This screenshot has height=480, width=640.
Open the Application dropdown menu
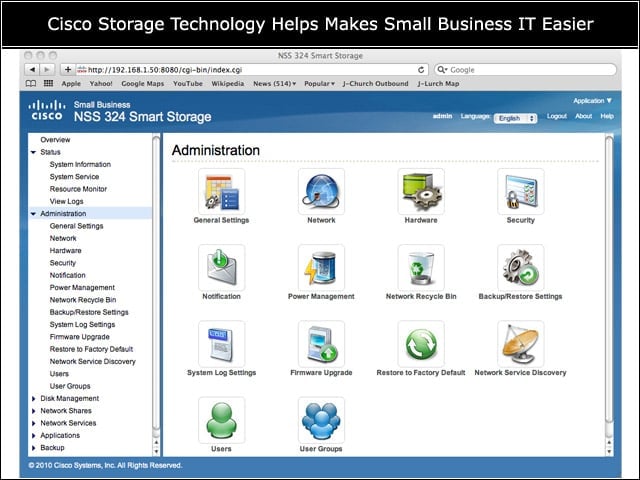click(x=593, y=101)
